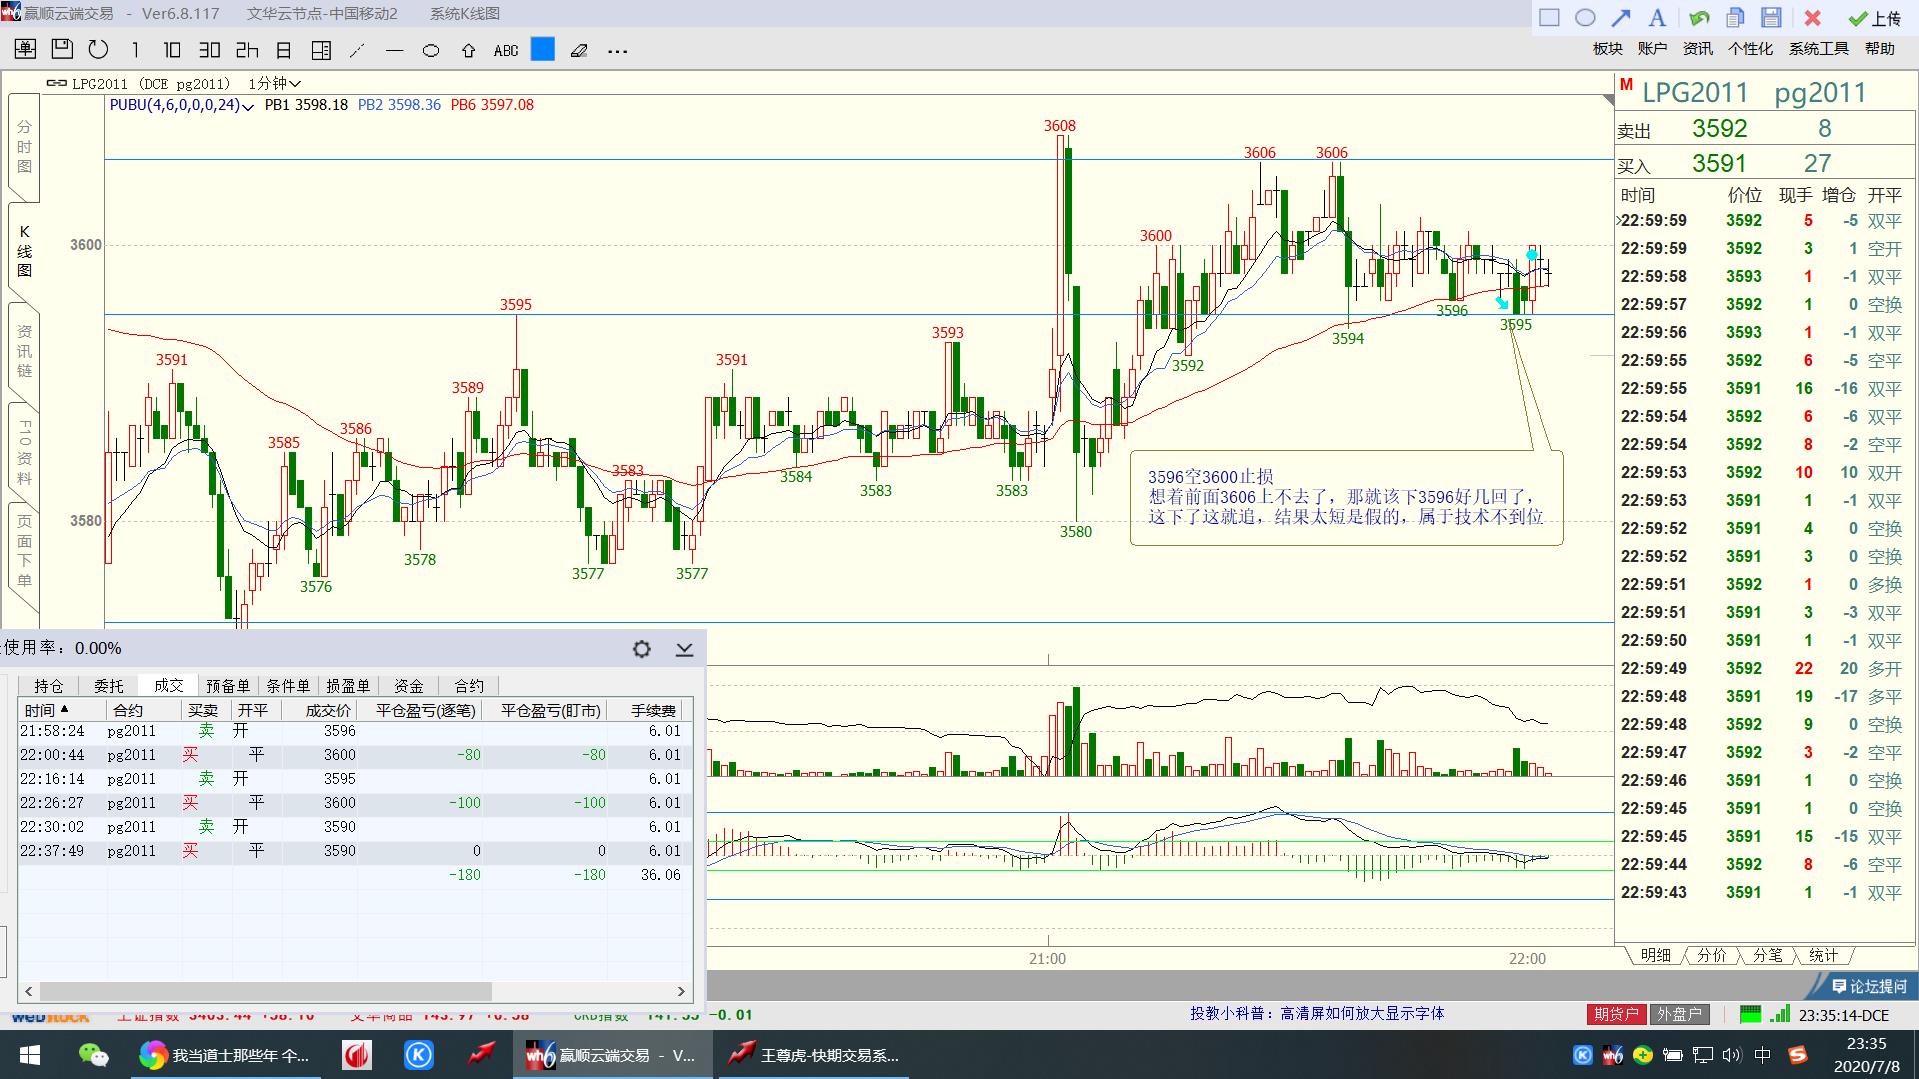Switch to the 预备单 tab

[228, 686]
